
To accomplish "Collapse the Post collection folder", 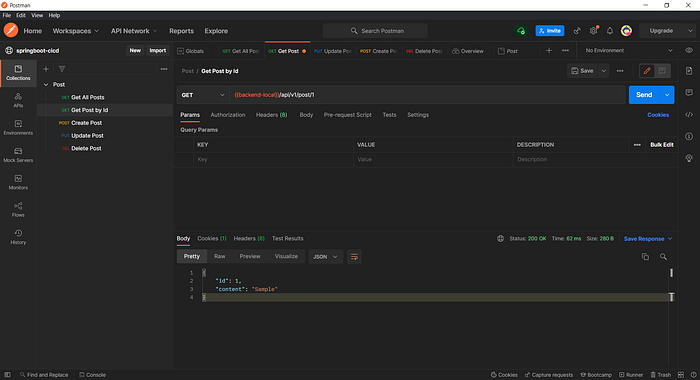I will pyautogui.click(x=46, y=84).
